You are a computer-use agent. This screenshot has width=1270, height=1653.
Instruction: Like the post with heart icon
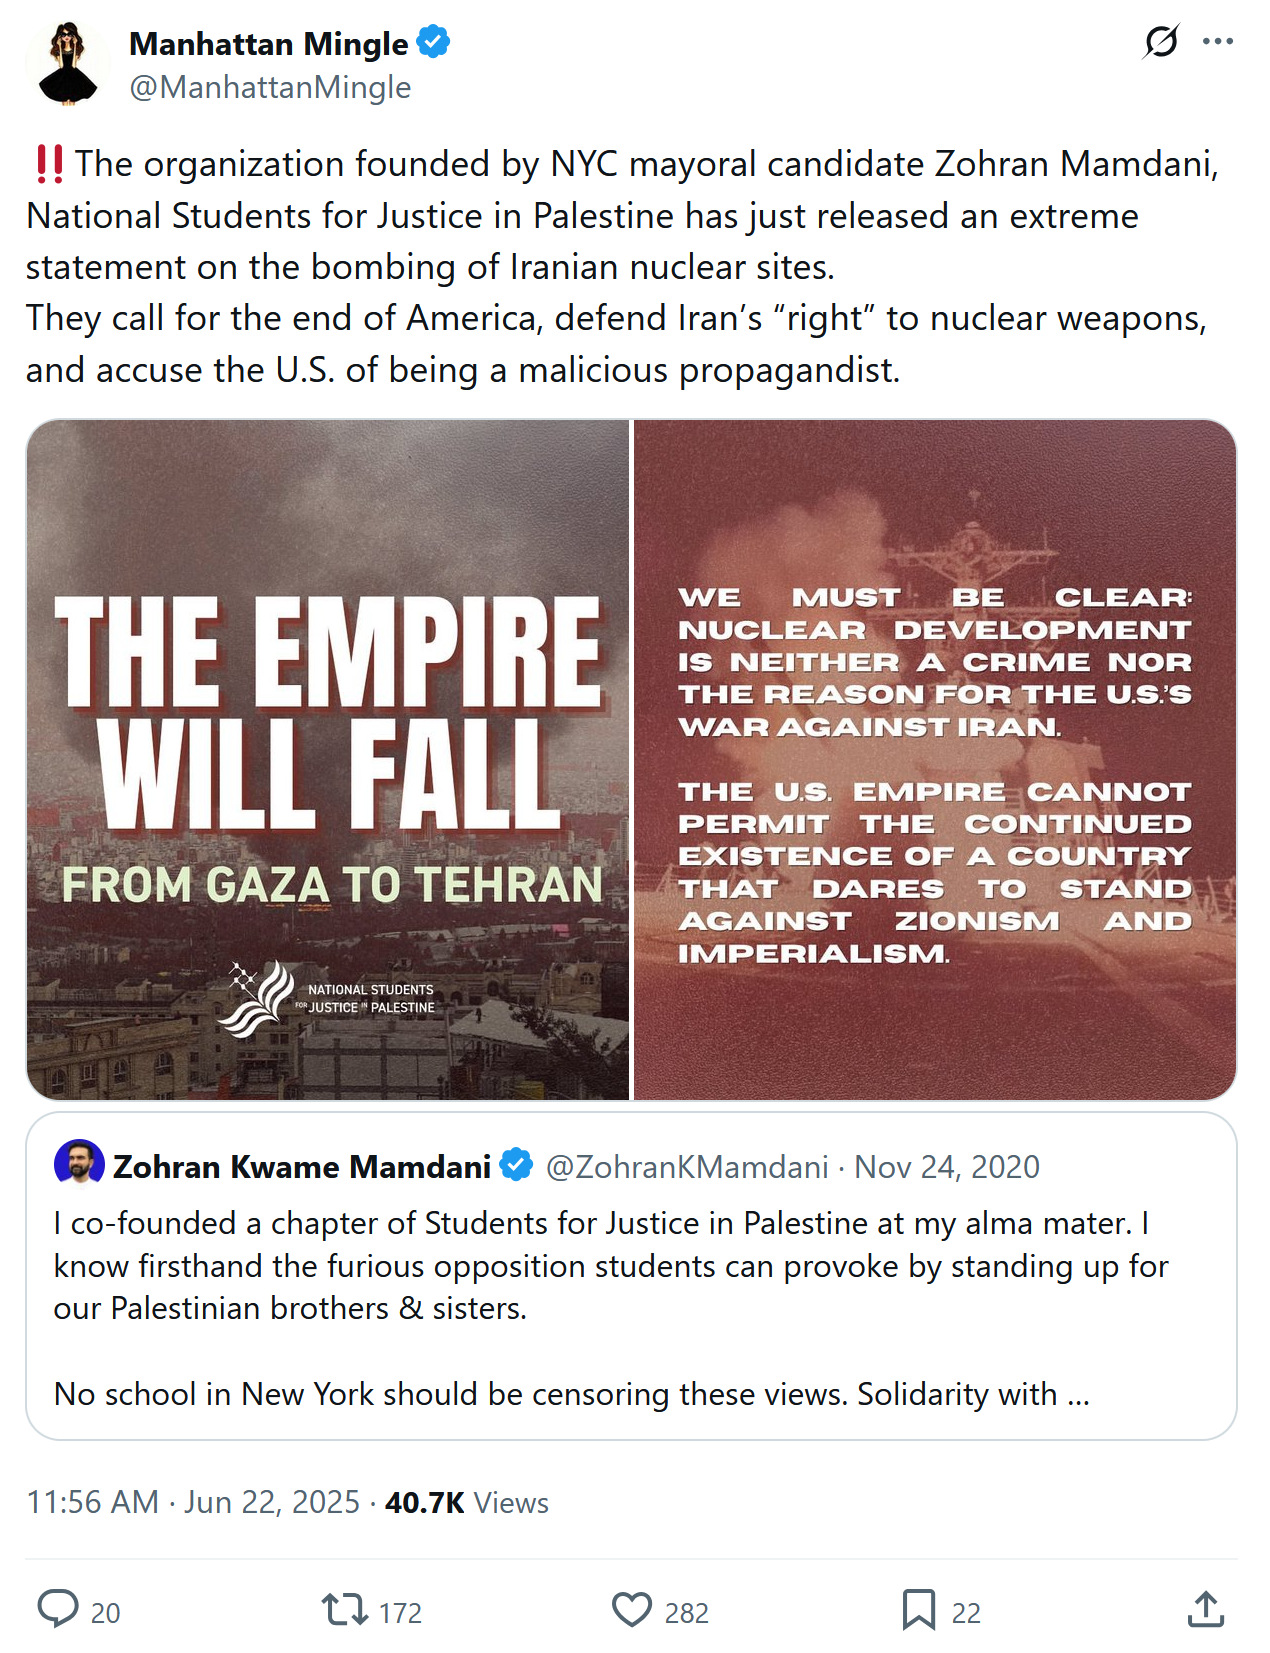pos(631,1609)
